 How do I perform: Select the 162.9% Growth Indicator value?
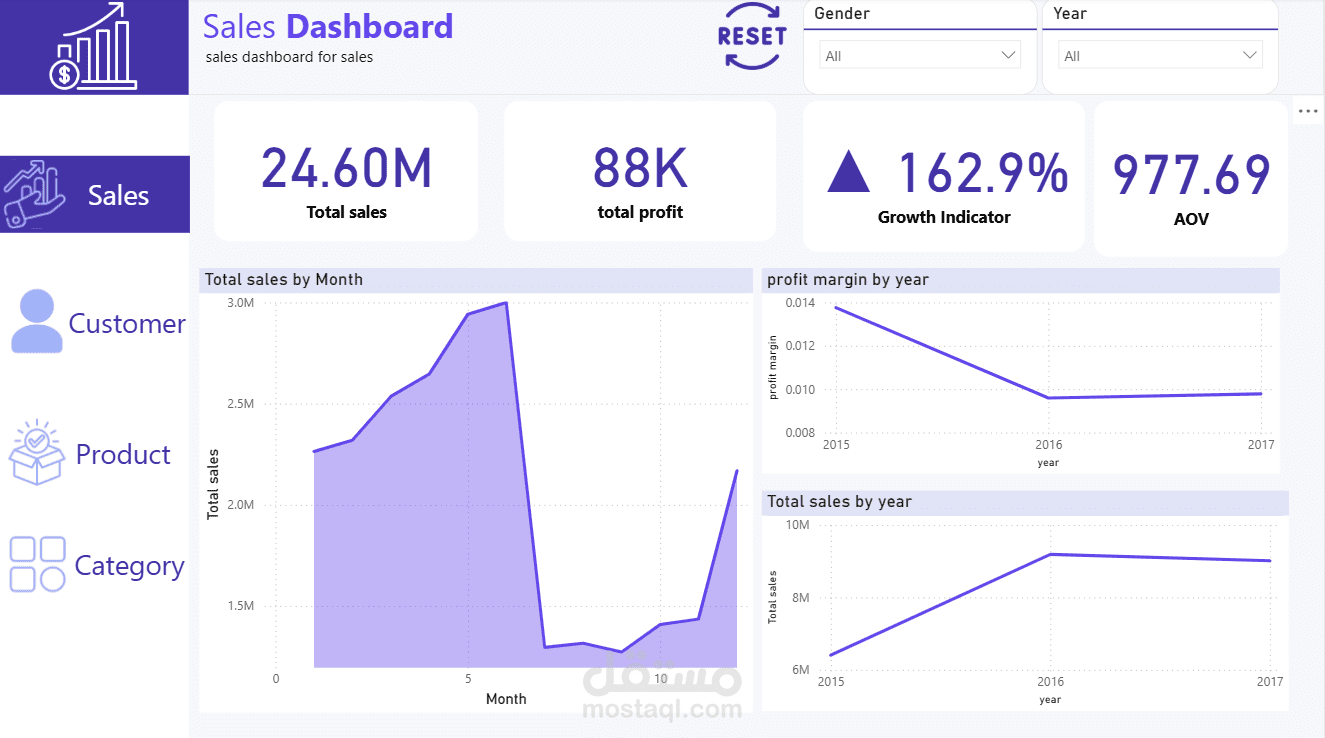[983, 173]
